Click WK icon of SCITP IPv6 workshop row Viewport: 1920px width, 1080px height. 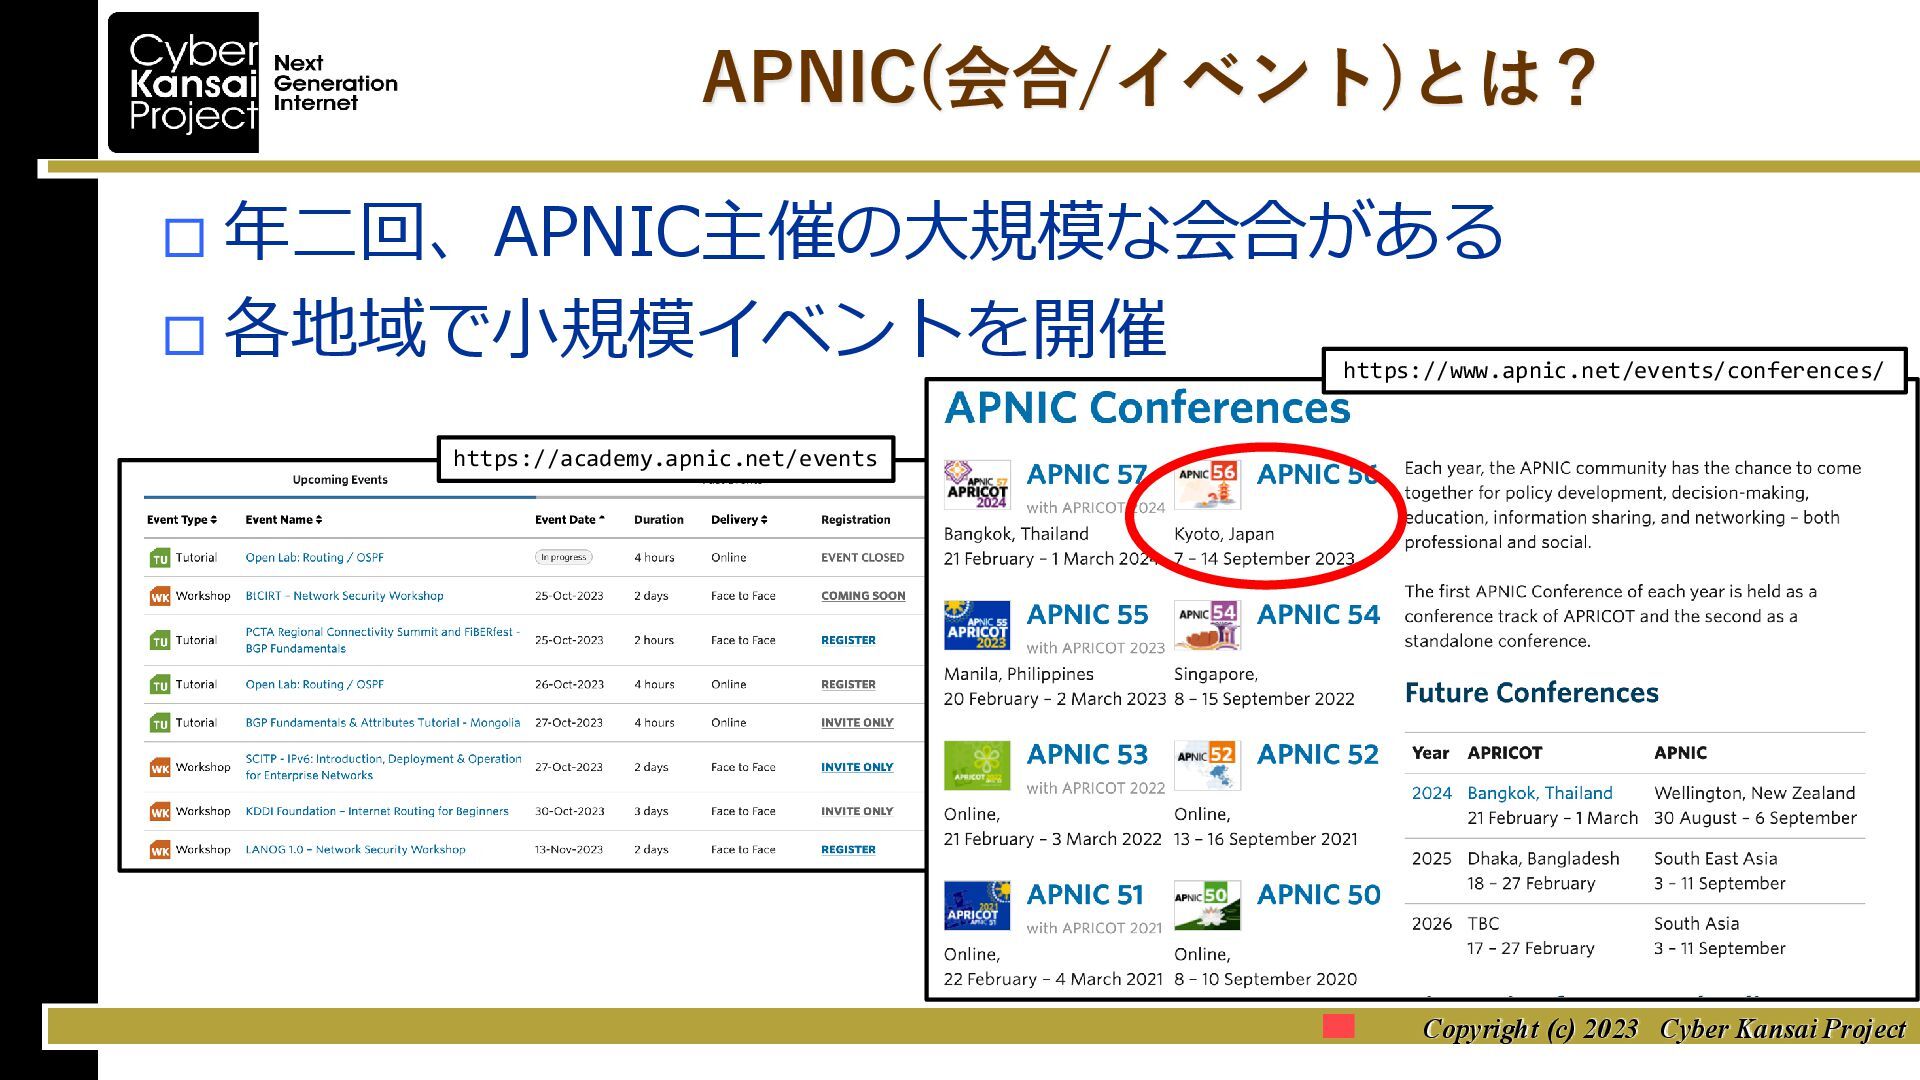pos(160,768)
